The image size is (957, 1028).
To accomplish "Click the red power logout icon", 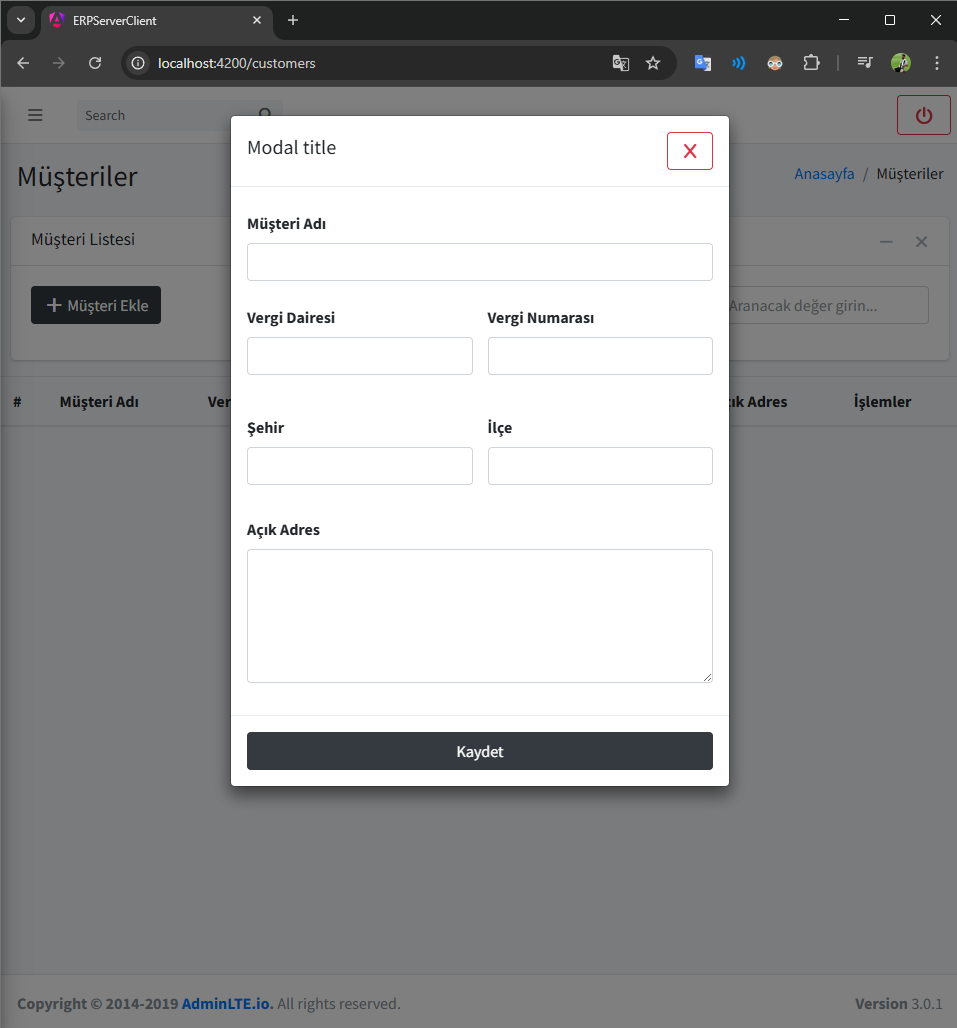I will [923, 115].
